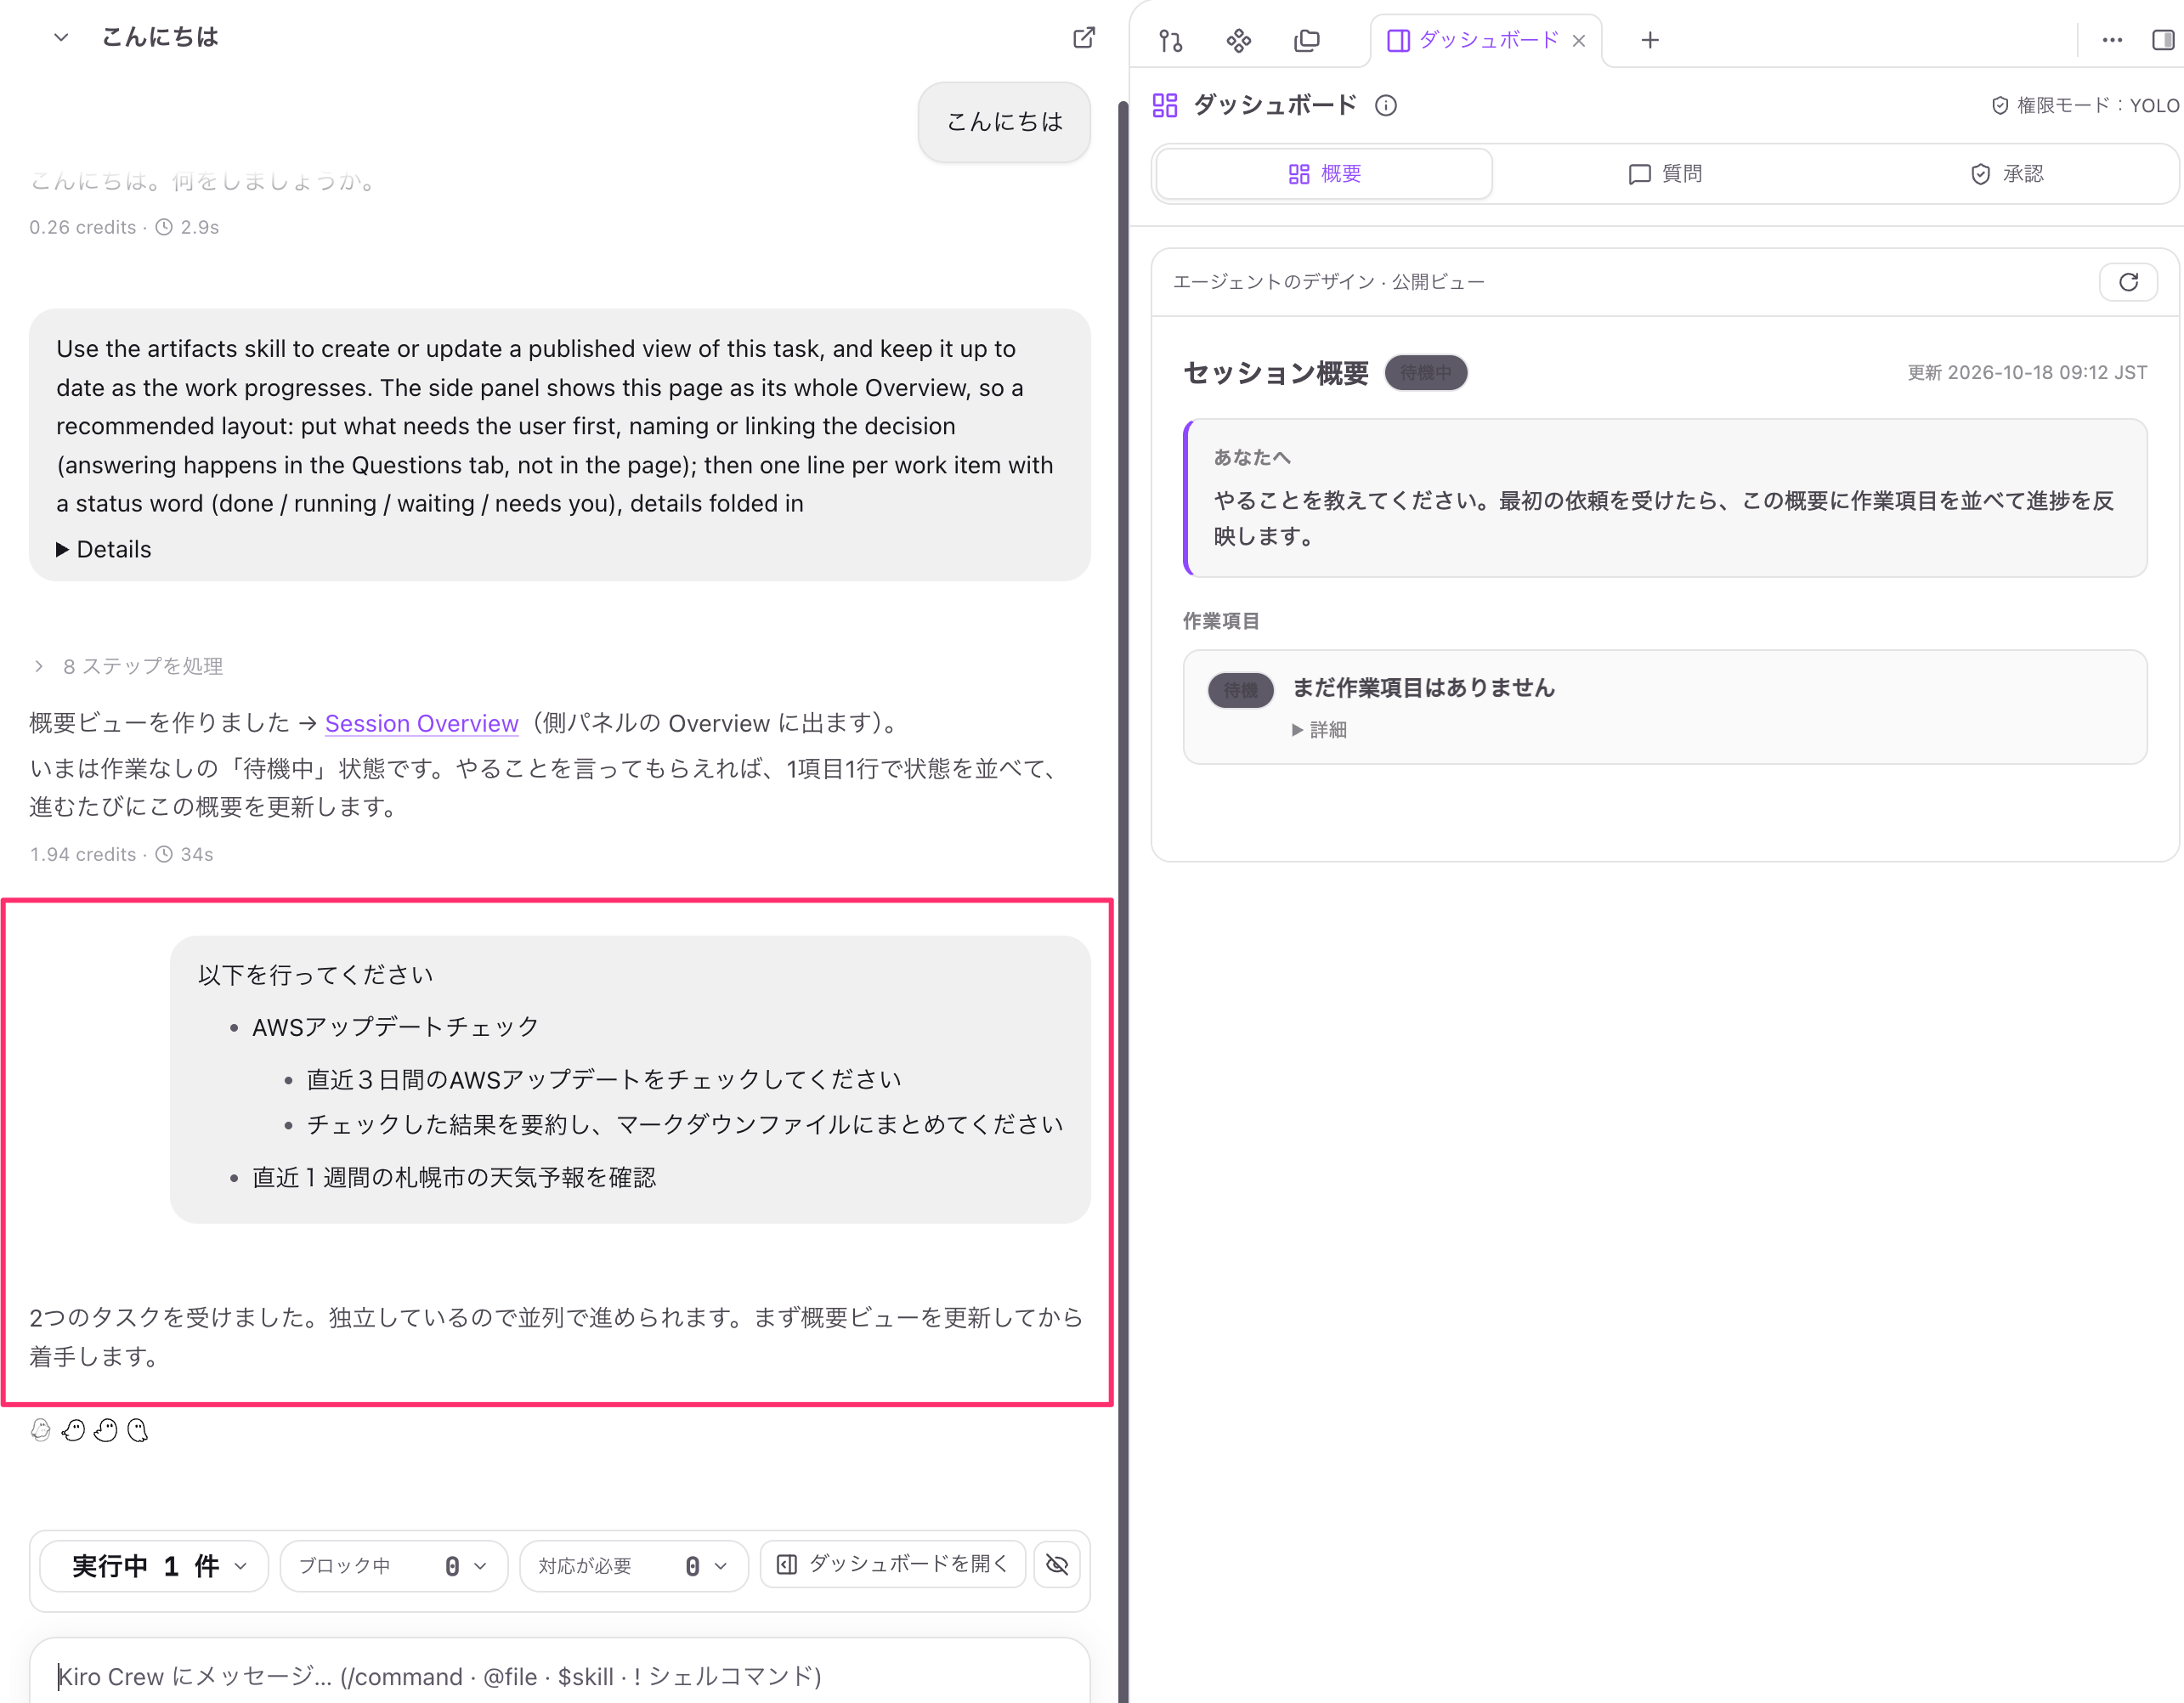Select the 承認 tab
Image resolution: width=2184 pixels, height=1703 pixels.
[2006, 174]
